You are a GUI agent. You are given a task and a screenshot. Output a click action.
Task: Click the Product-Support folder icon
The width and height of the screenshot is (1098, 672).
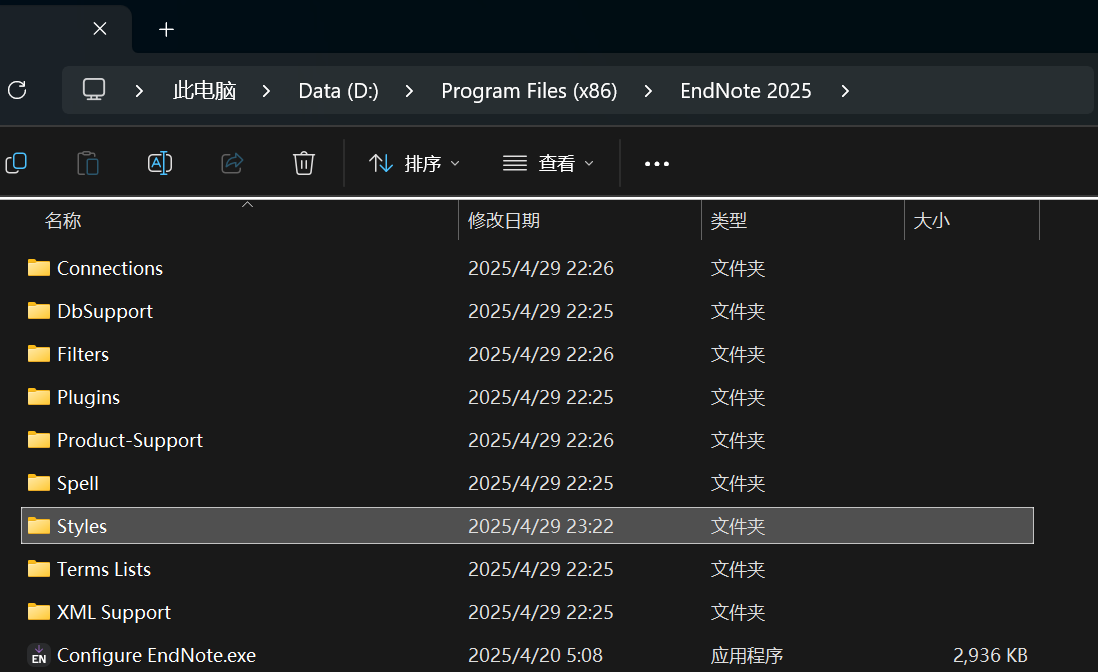point(39,440)
